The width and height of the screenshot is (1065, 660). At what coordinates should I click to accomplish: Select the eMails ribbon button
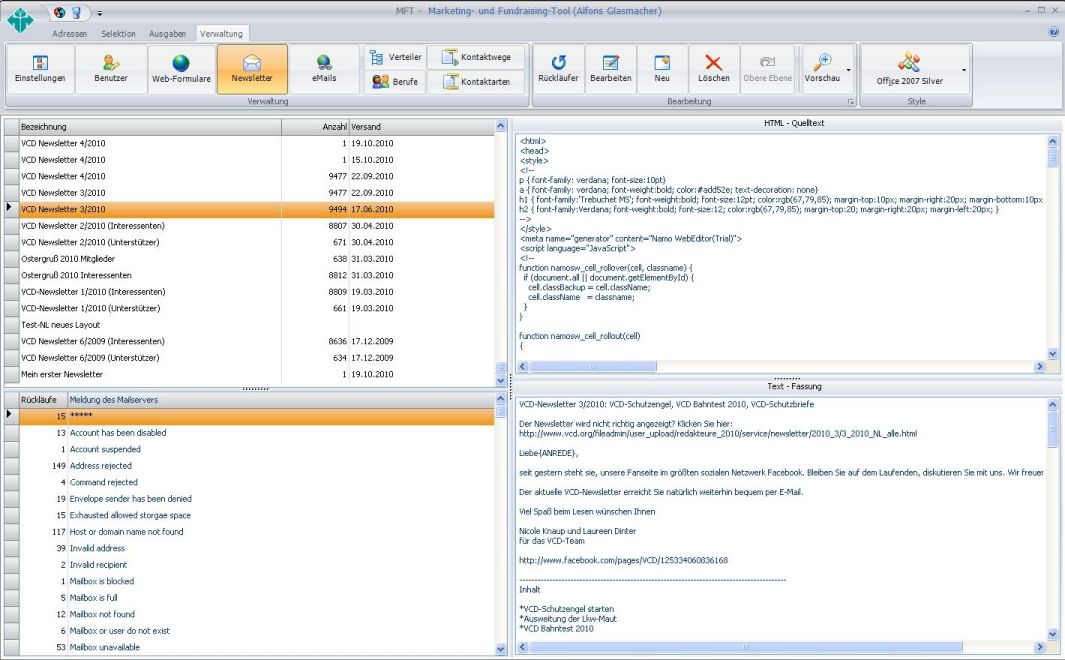click(323, 69)
